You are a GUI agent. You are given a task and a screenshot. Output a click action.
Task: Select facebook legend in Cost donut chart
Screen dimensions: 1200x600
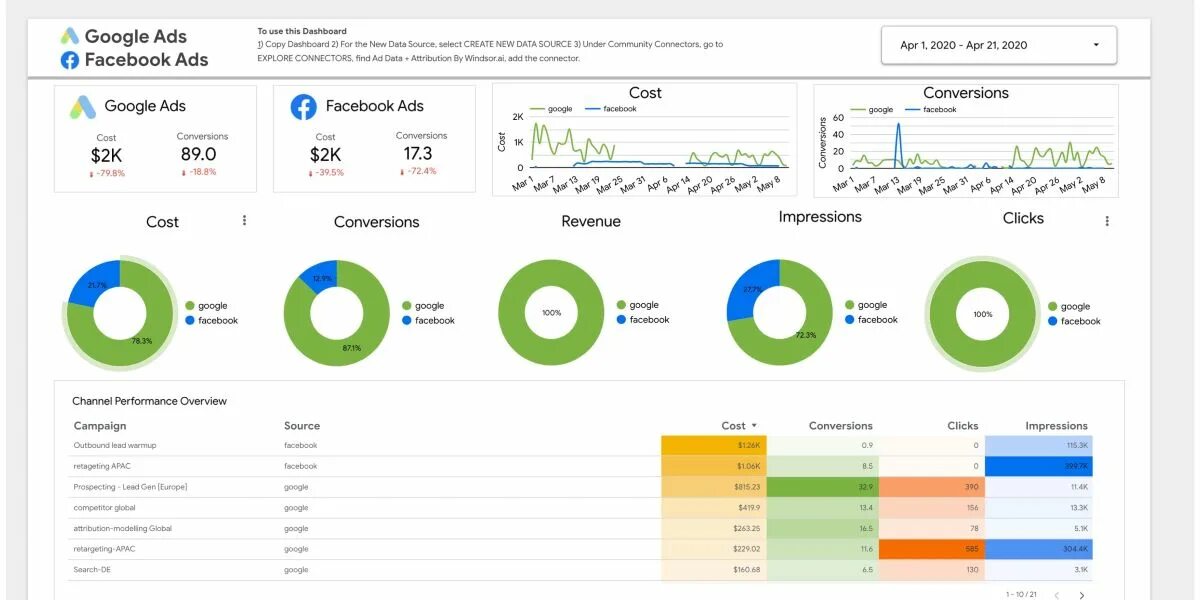click(212, 321)
